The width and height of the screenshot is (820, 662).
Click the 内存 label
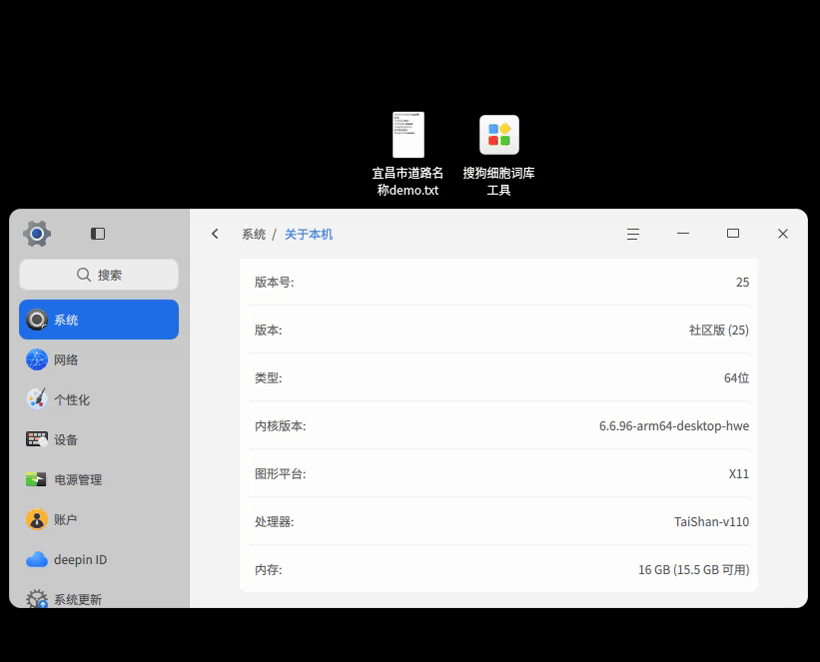268,569
